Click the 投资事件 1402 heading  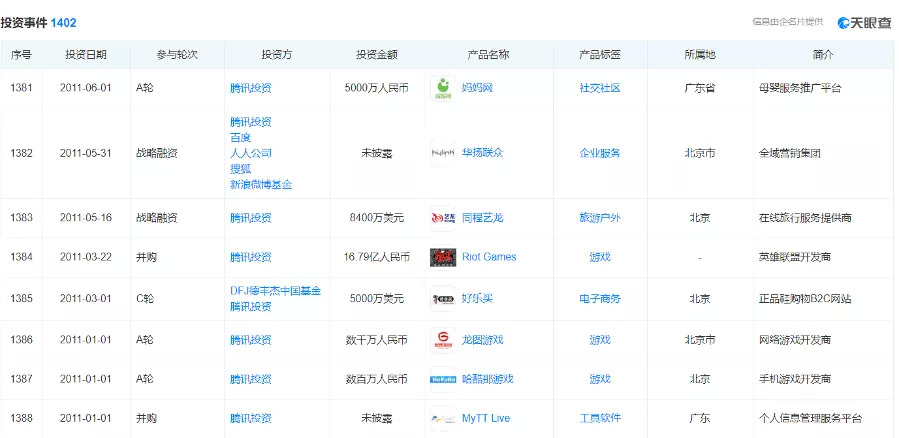point(38,23)
